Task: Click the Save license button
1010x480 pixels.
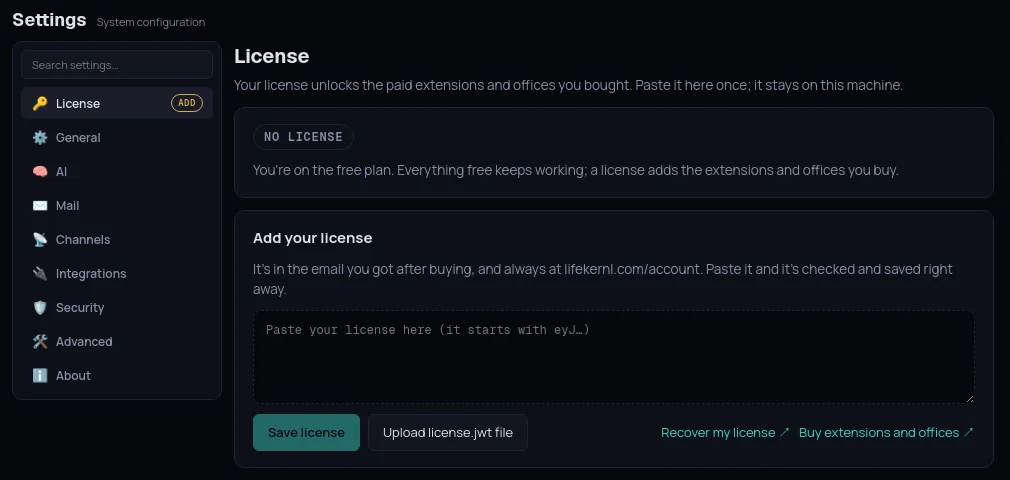Action: coord(306,432)
